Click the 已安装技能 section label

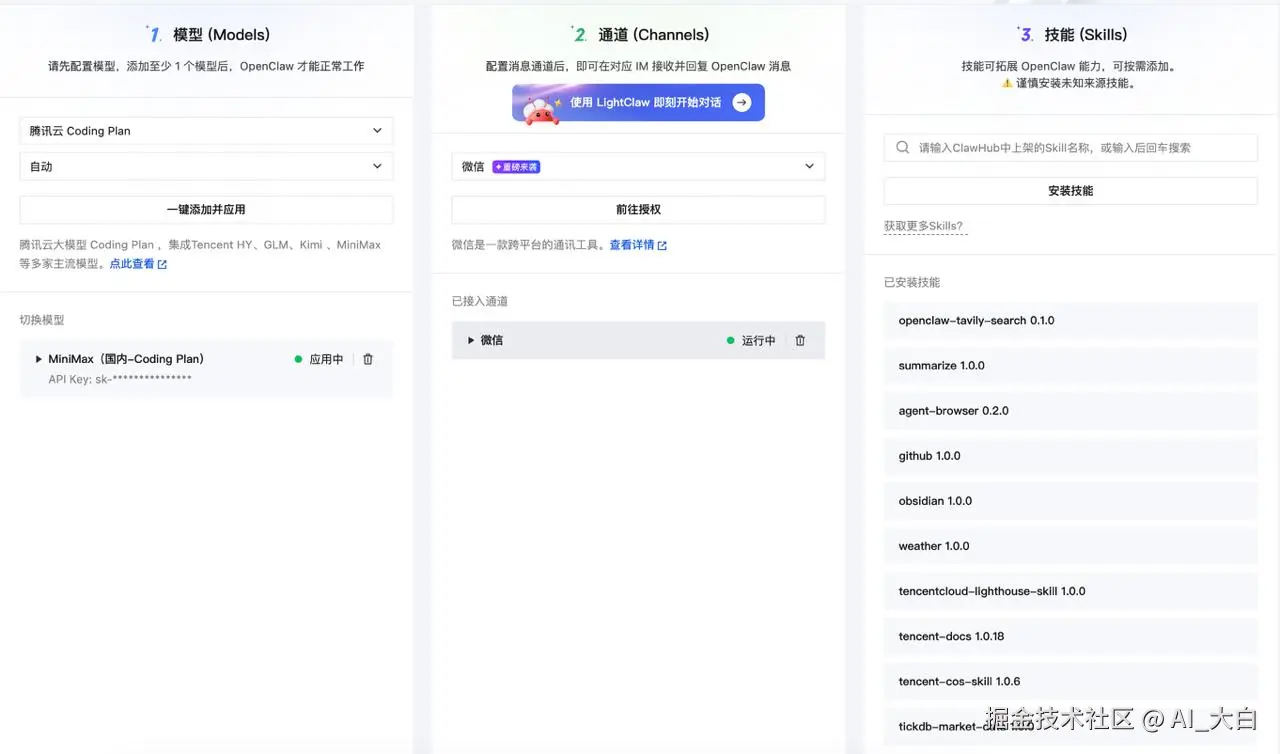(912, 282)
